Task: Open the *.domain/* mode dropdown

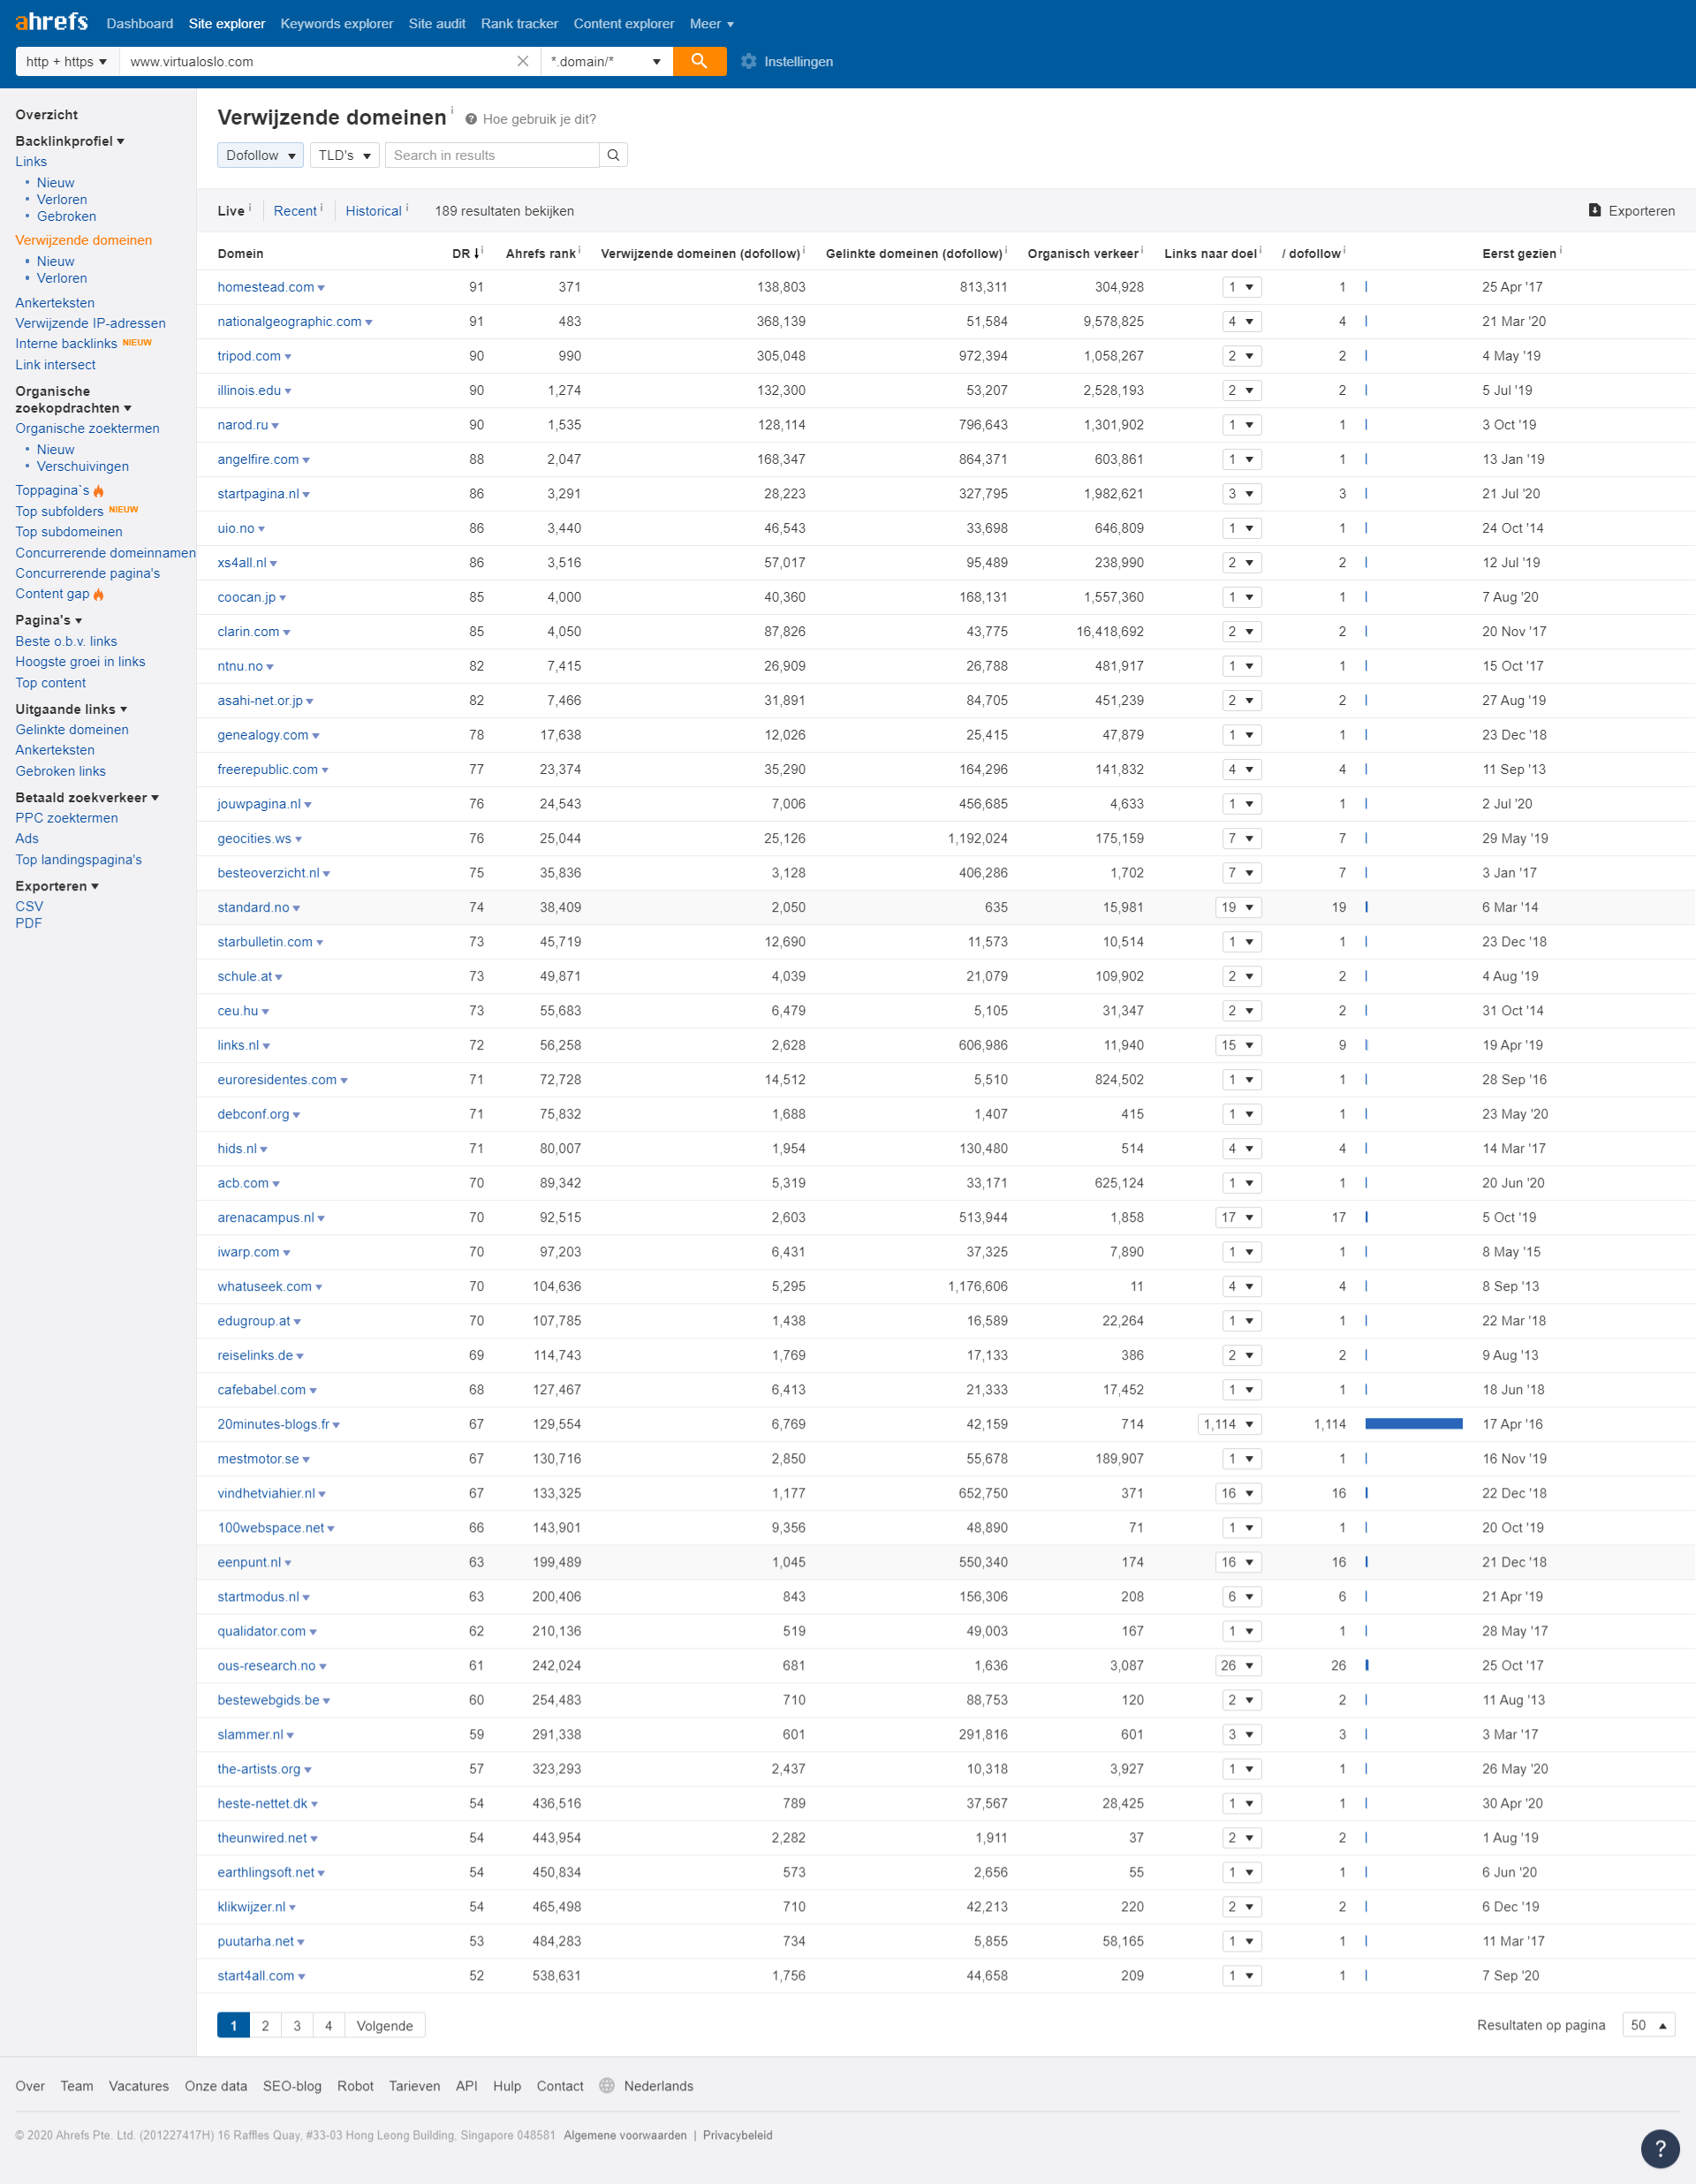Action: point(607,61)
